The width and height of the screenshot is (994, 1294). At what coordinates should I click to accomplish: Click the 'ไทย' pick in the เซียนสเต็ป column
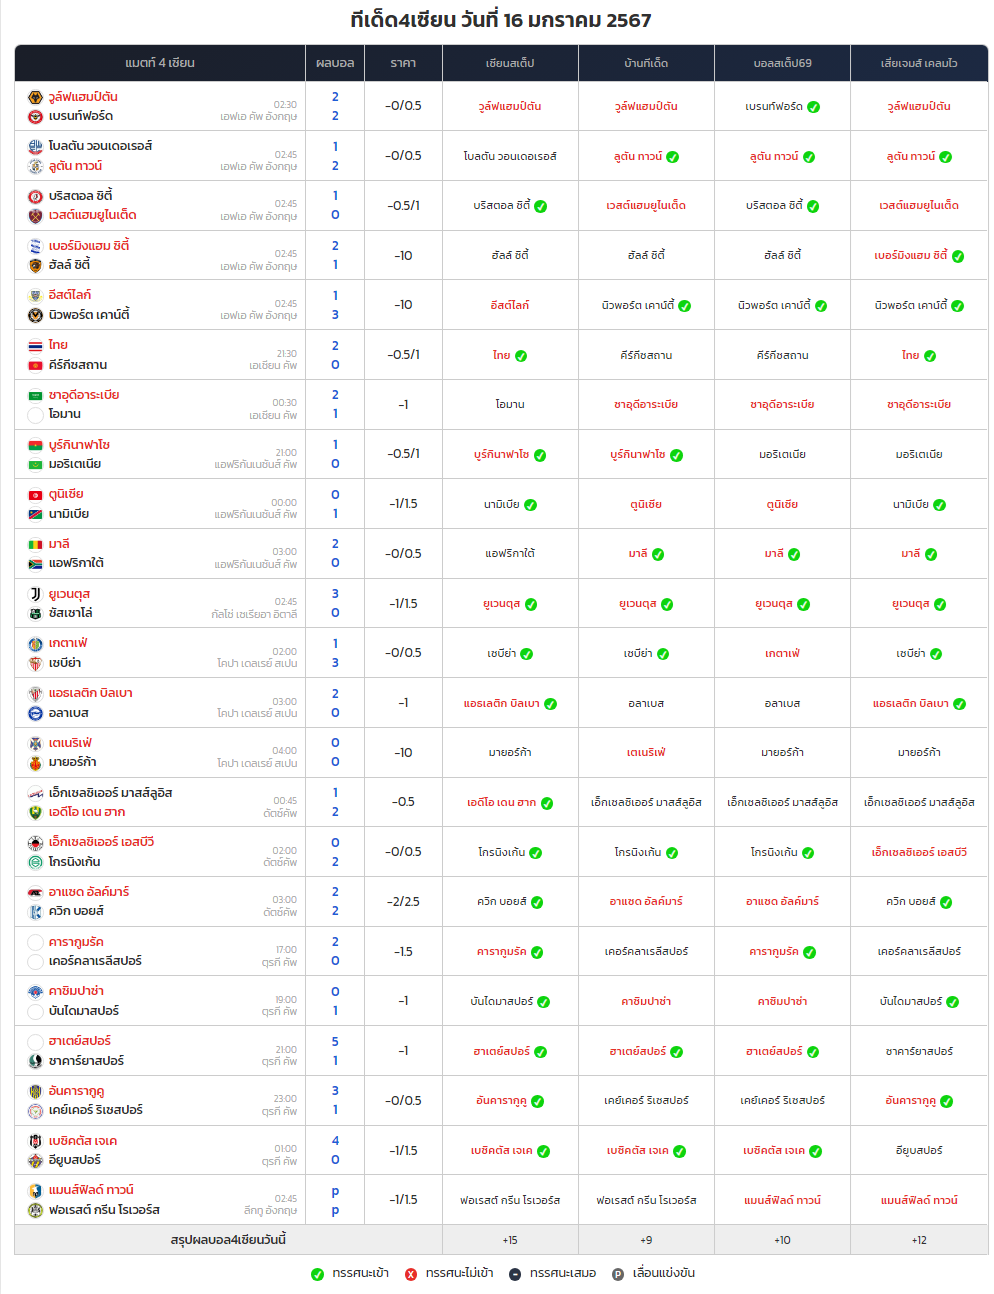coord(501,355)
